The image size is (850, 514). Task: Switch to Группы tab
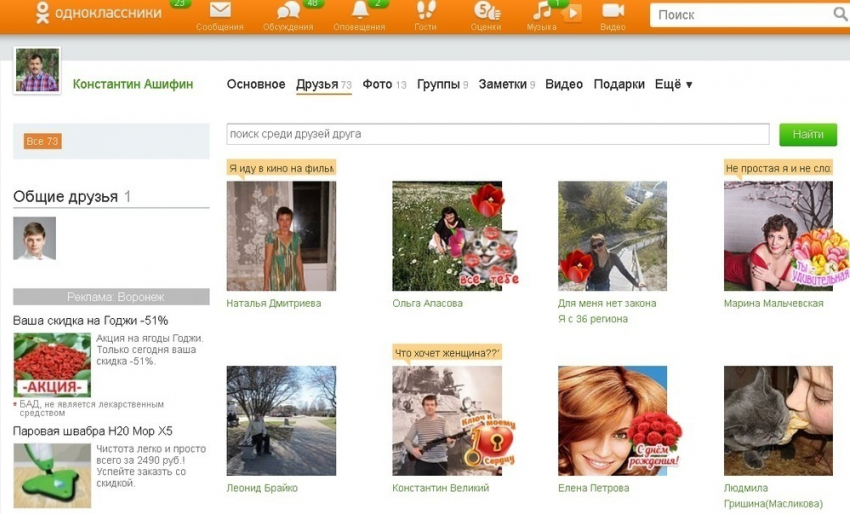(x=442, y=84)
